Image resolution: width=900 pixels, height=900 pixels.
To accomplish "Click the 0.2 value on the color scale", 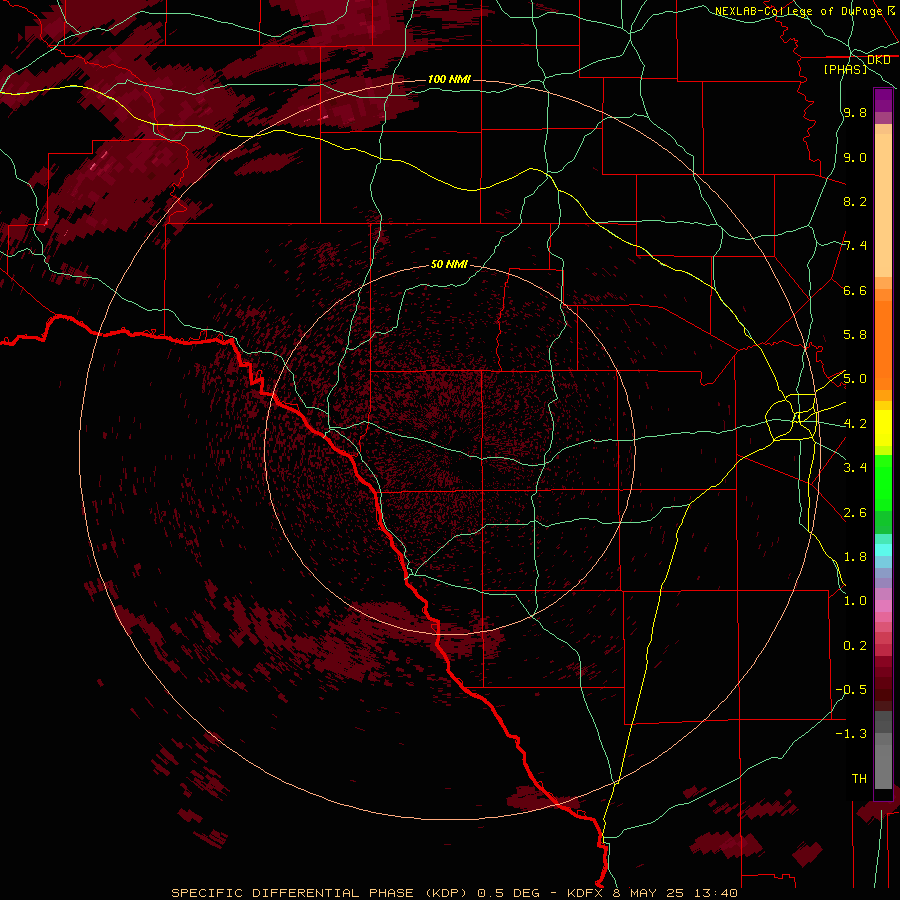I will (x=855, y=646).
